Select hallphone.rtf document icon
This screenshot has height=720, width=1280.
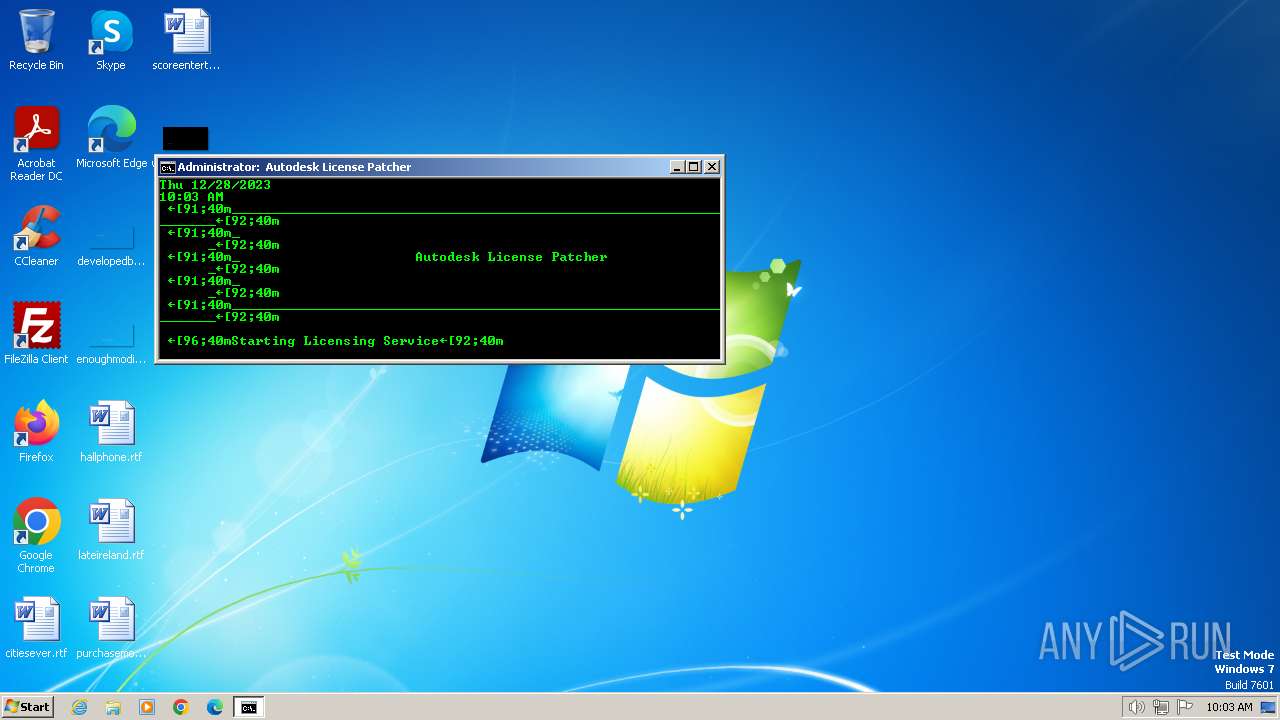click(111, 432)
